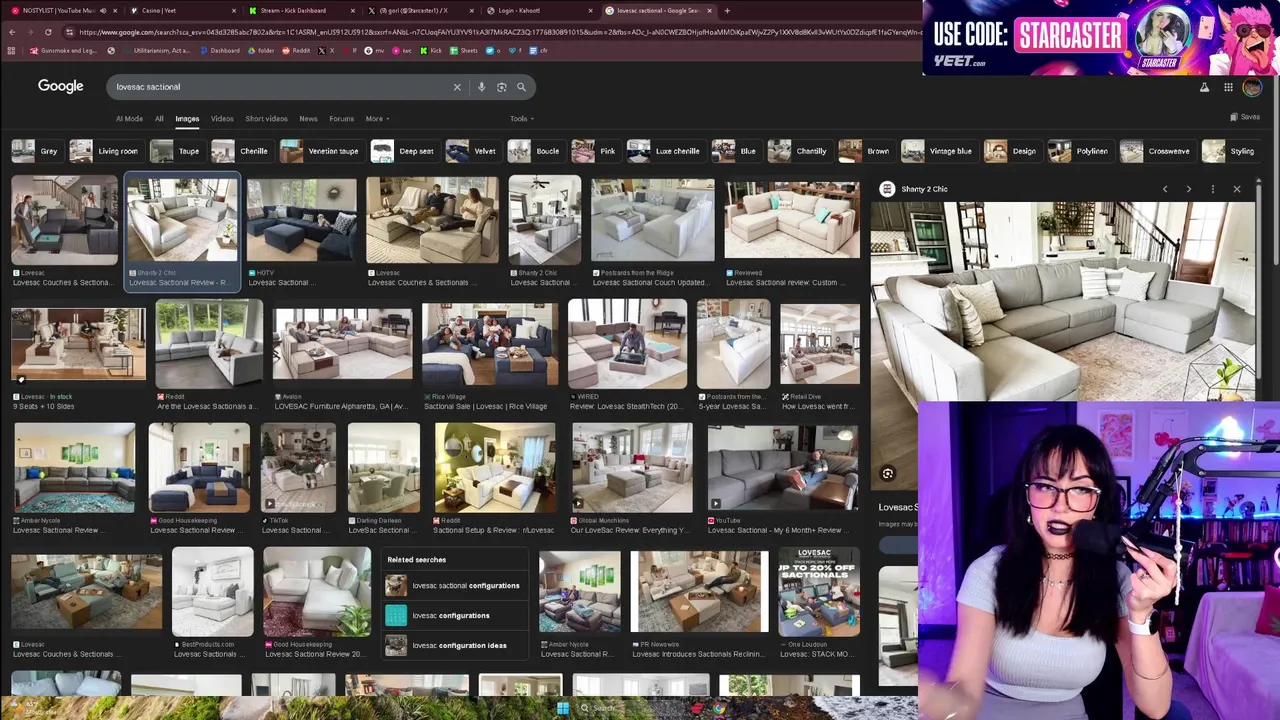Click the browser URL address bar
1280x720 pixels.
495,32
